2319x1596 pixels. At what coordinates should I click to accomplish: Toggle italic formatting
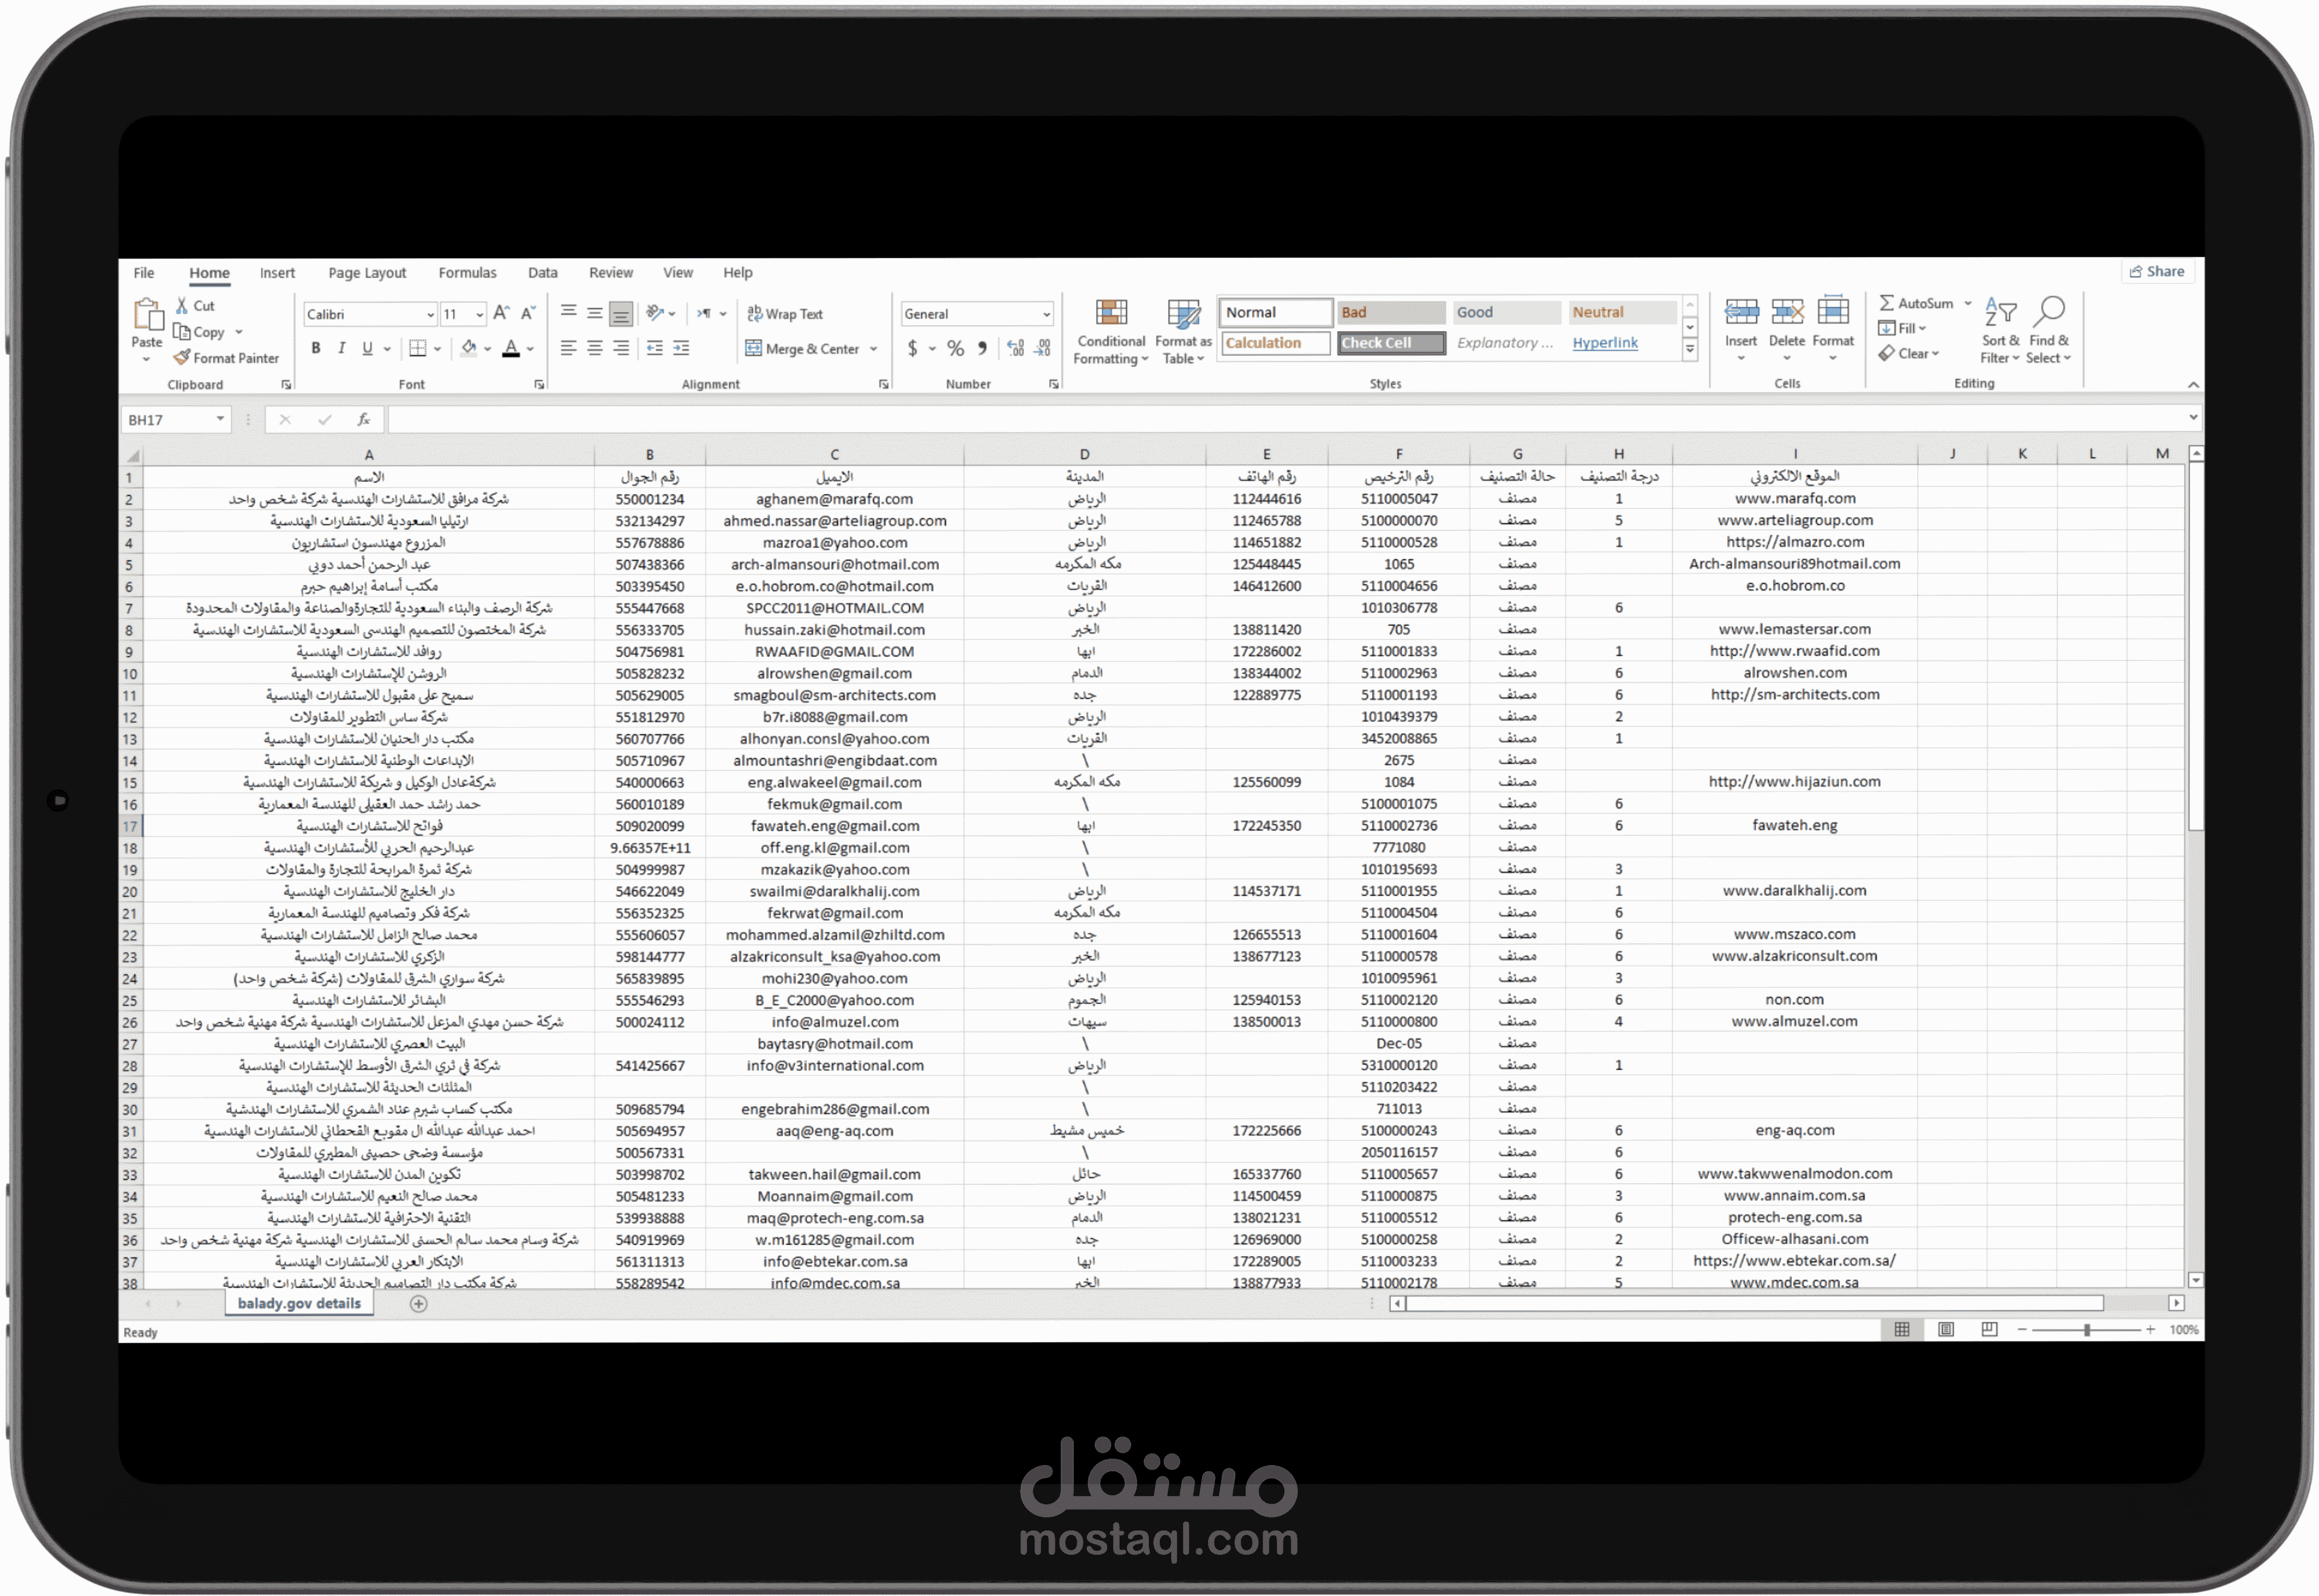342,349
